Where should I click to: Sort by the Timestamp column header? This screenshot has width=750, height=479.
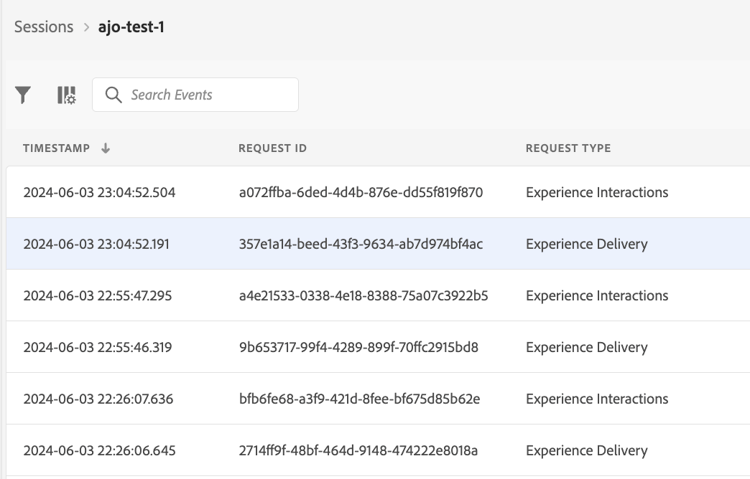coord(56,148)
